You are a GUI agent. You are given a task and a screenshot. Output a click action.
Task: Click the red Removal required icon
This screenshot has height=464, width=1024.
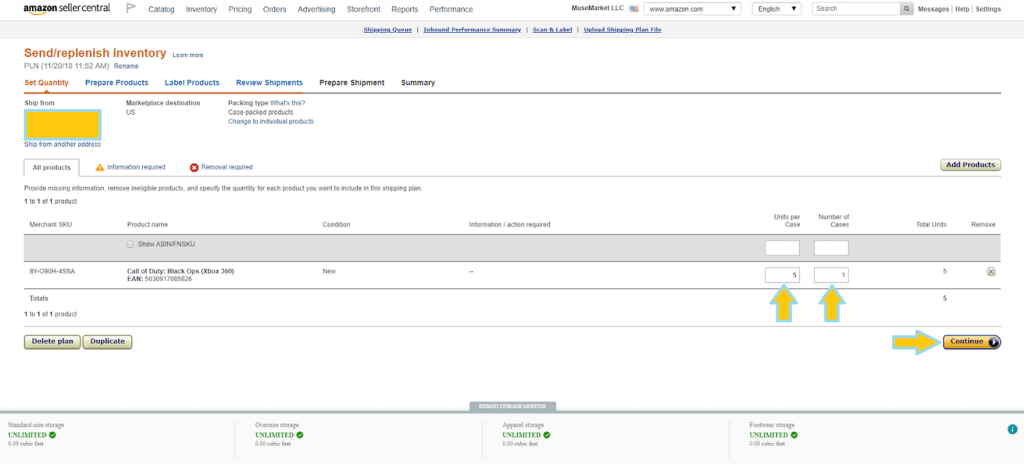pos(194,167)
